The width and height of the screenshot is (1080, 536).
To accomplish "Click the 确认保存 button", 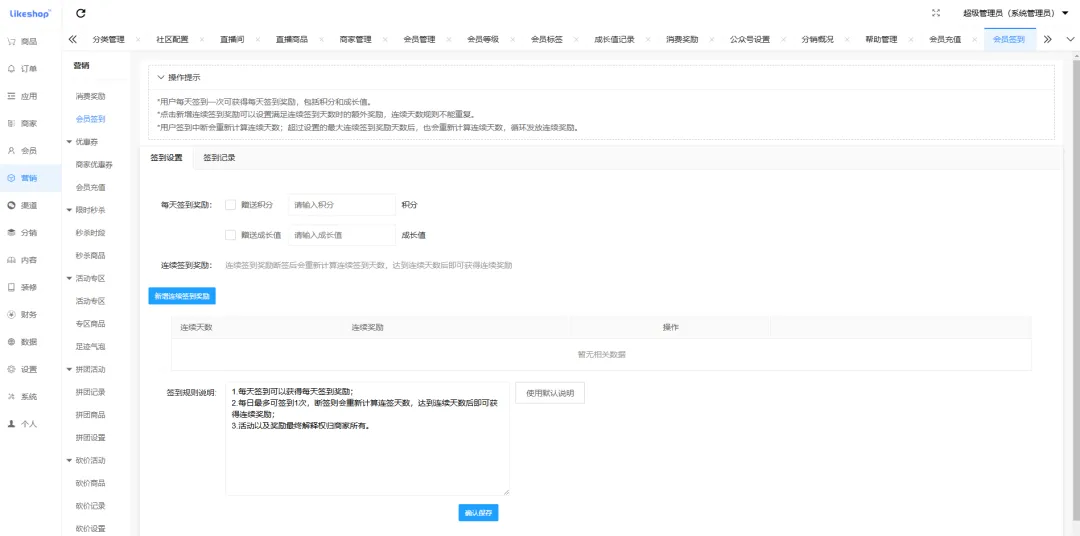I will pyautogui.click(x=478, y=513).
